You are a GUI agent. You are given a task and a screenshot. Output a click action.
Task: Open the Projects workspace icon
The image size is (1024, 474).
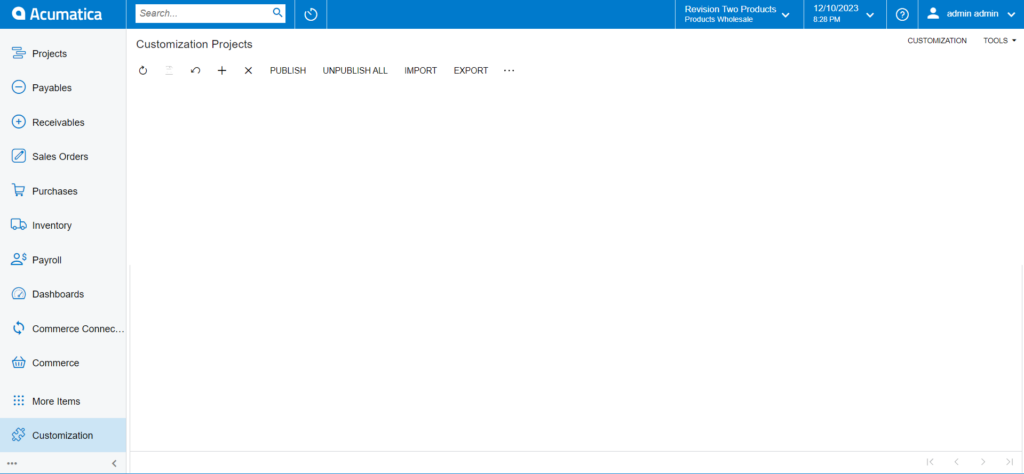click(18, 54)
